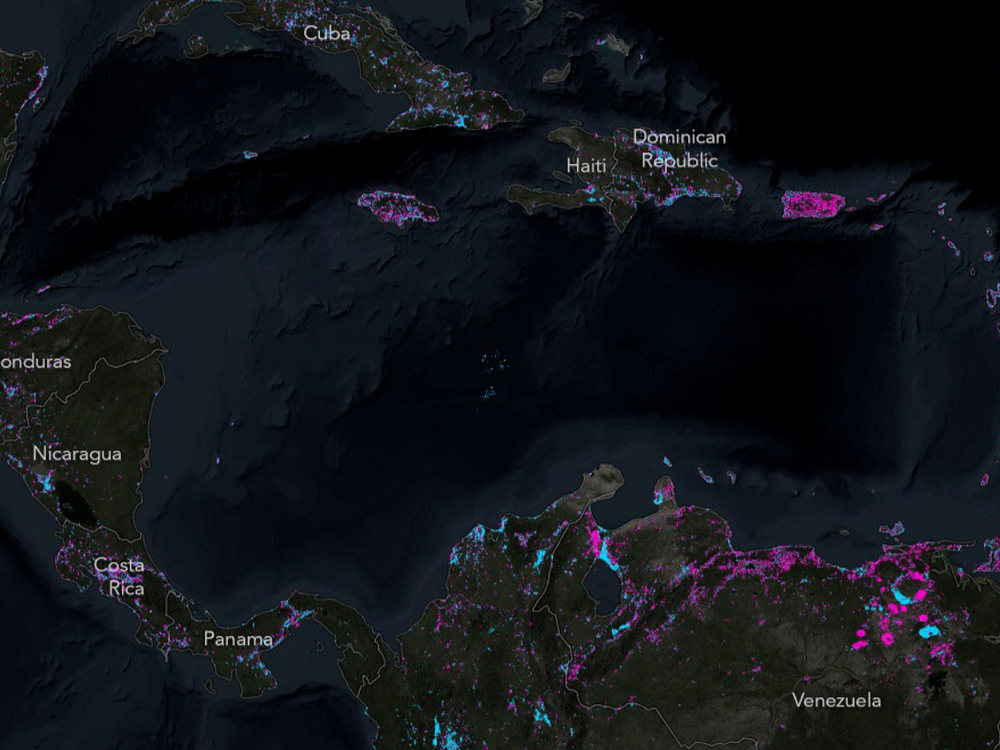Select the bright magenta Puerto Rico island
Screen dimensions: 1000x750
pos(812,204)
